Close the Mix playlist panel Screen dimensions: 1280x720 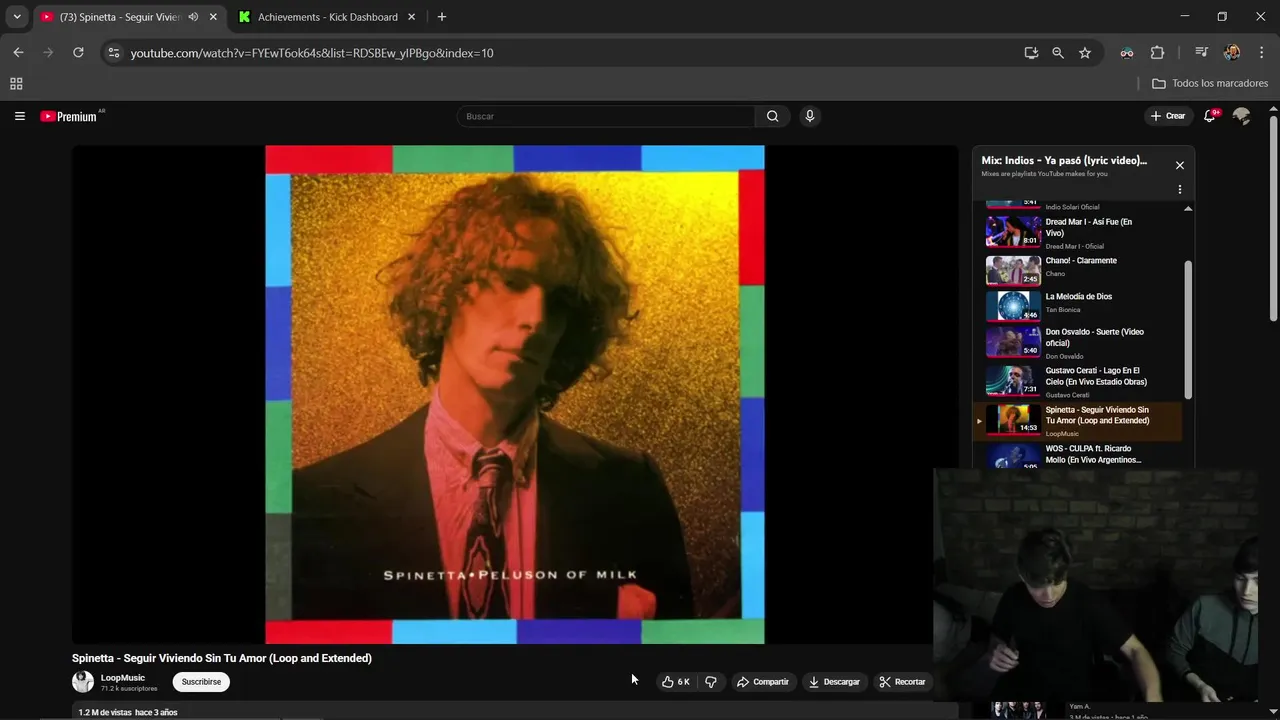(1180, 165)
